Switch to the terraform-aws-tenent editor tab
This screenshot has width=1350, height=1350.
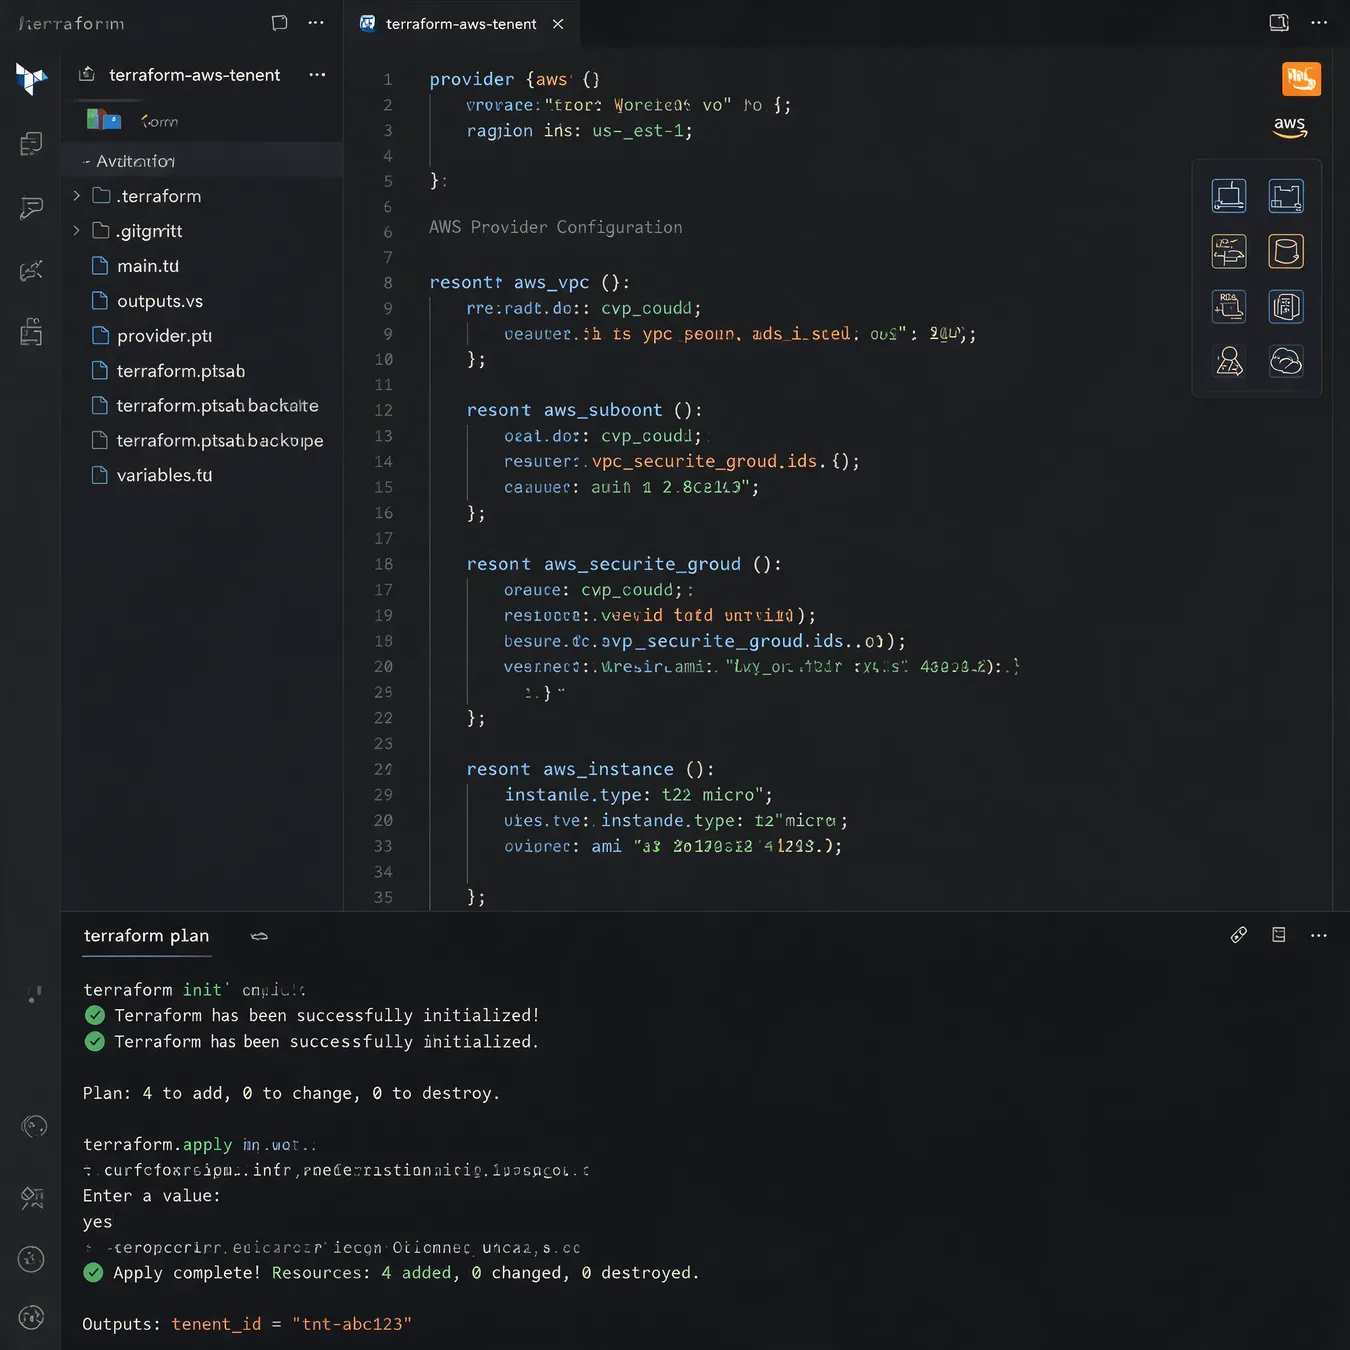click(461, 24)
